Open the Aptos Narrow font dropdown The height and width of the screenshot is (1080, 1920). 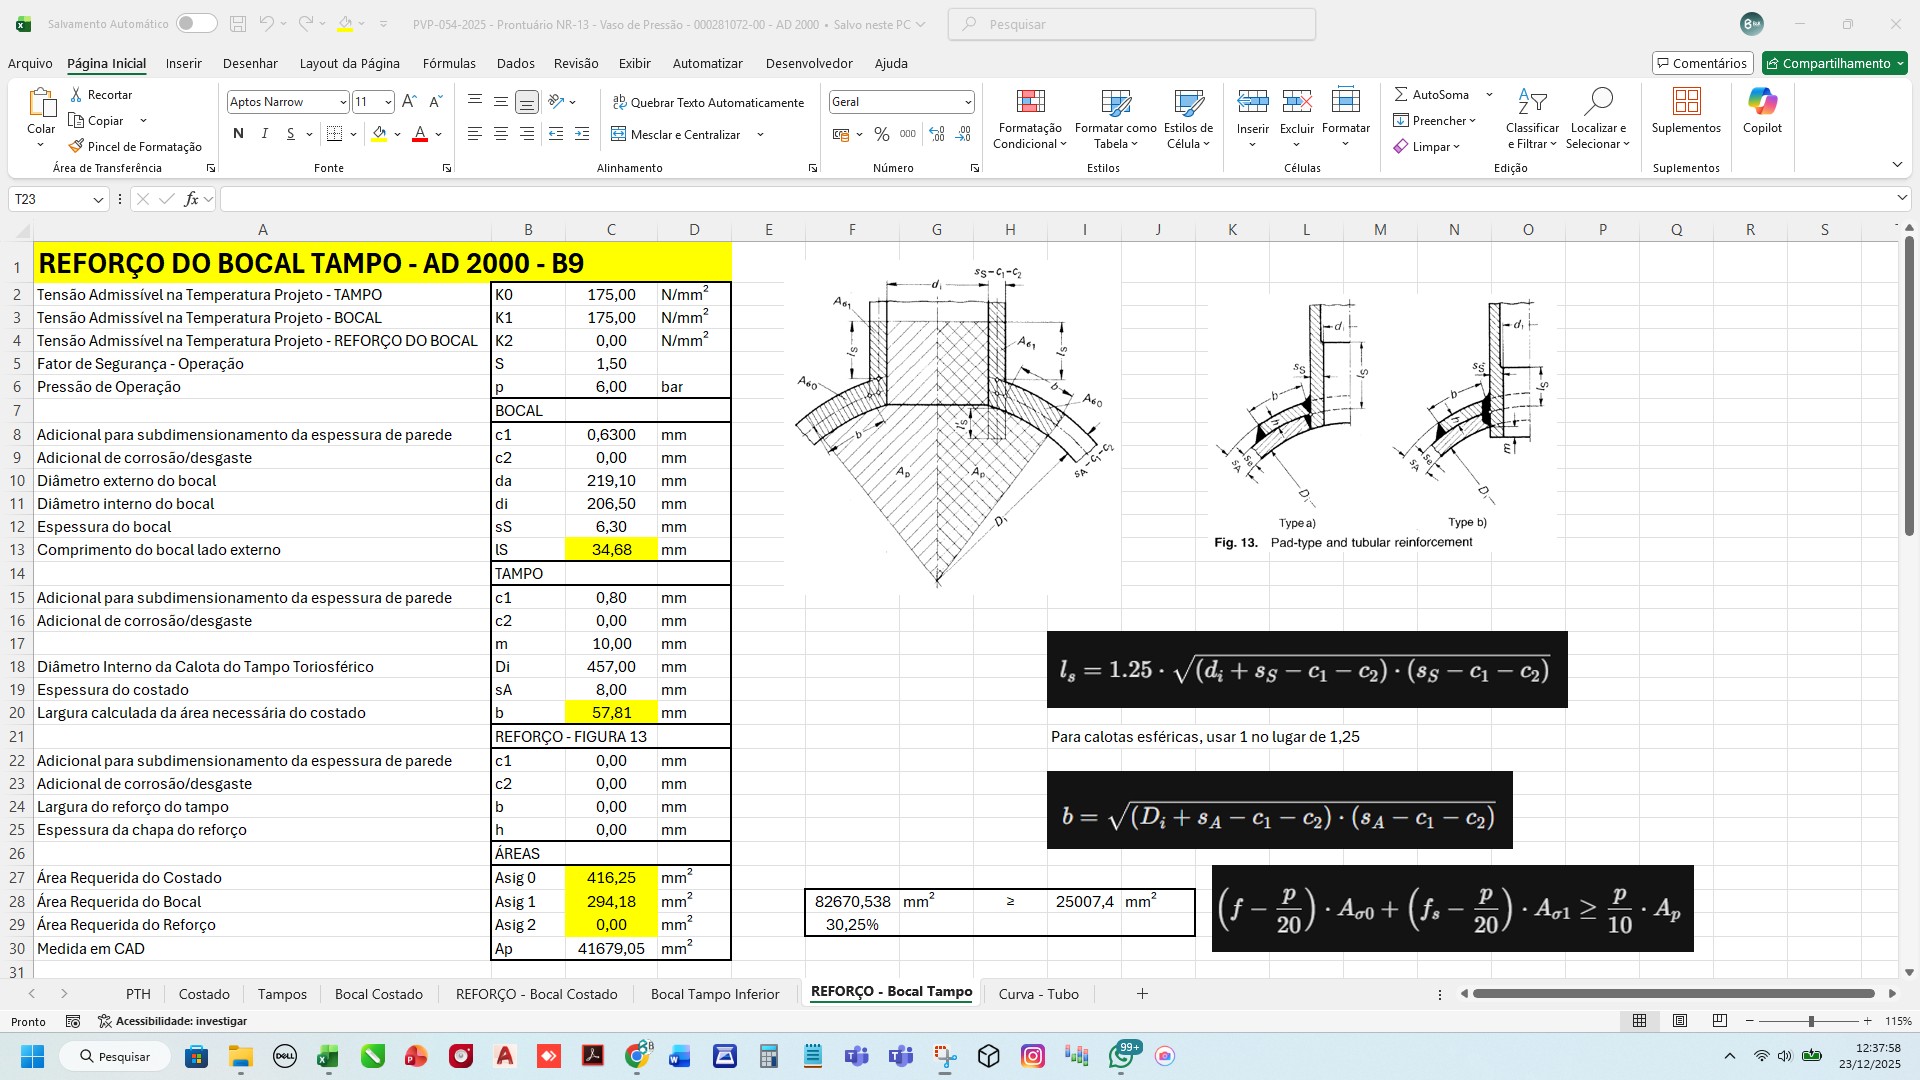click(343, 102)
